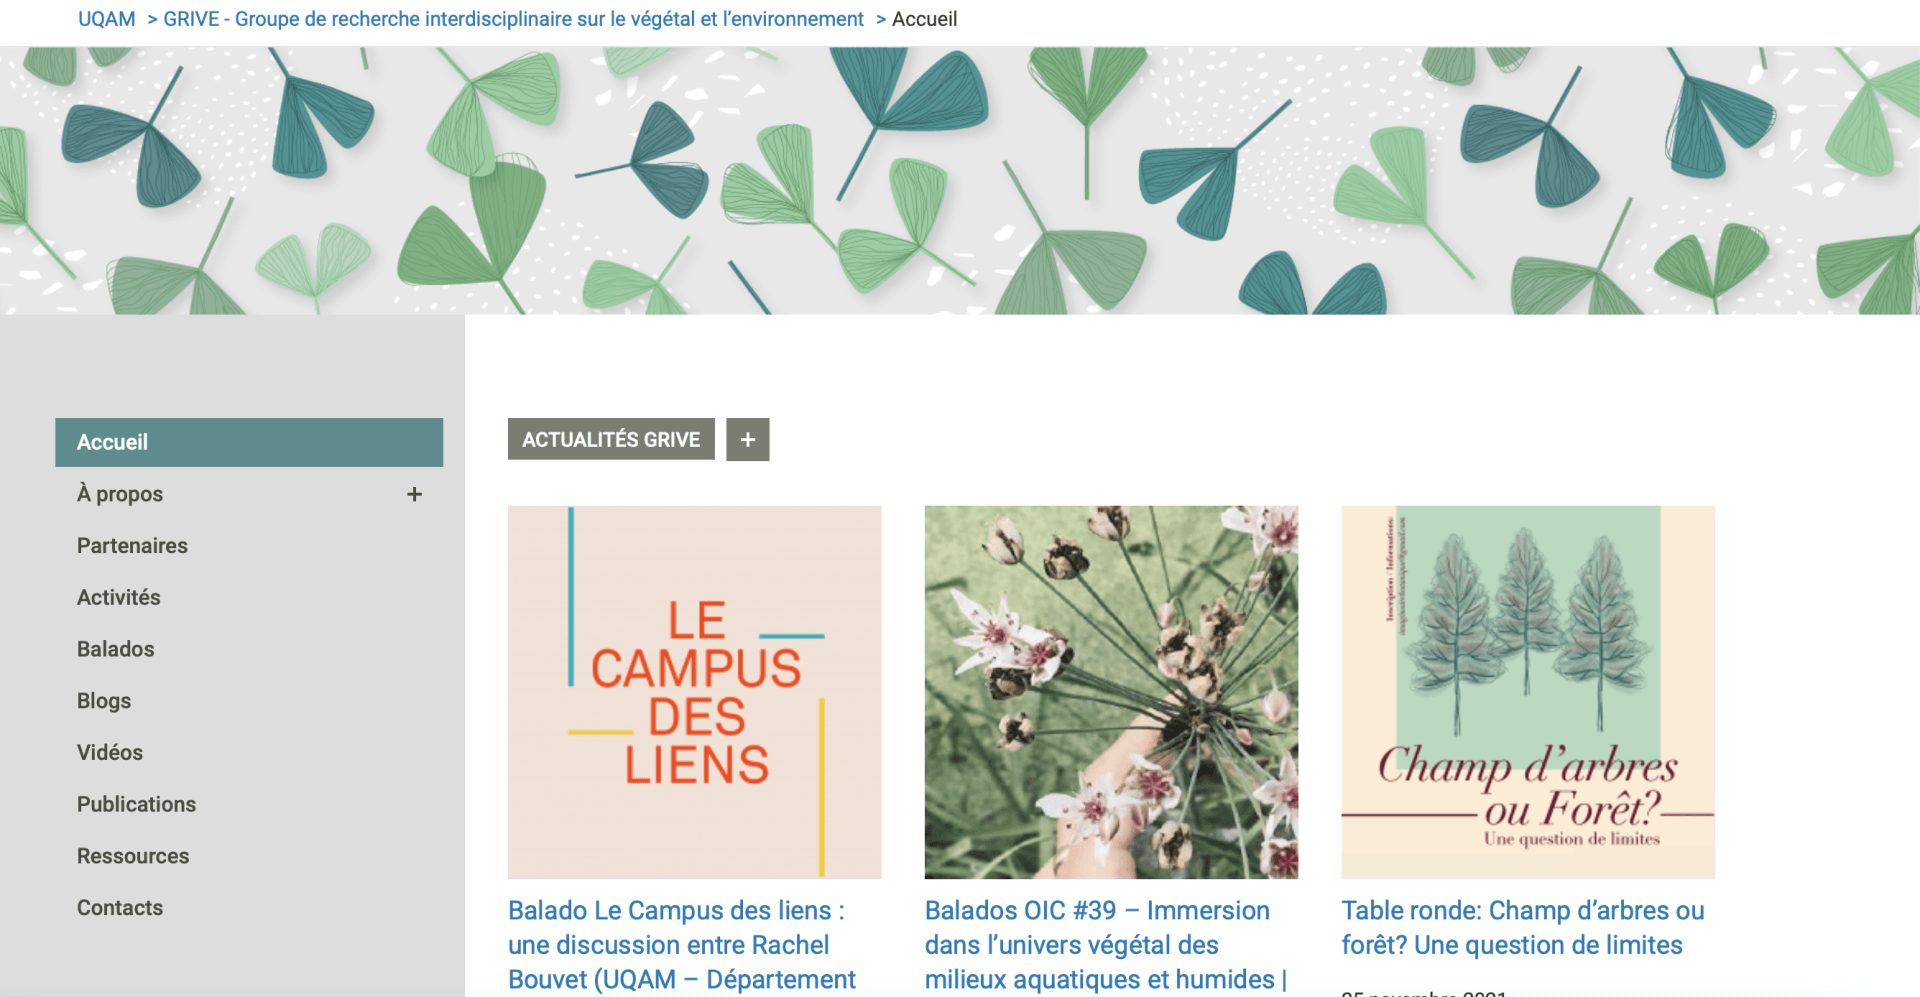Open the Blogs page

pyautogui.click(x=104, y=701)
